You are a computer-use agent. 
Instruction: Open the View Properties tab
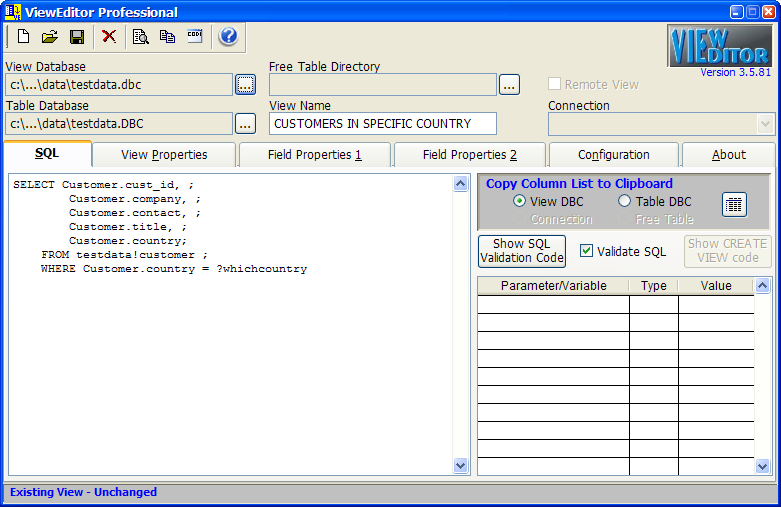pos(164,155)
